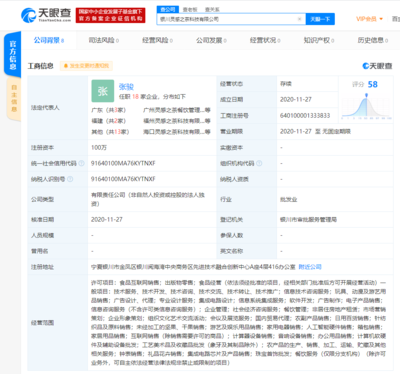This screenshot has height=374, width=400.
Task: Click the 批发业 industry value
Action: (x=288, y=199)
